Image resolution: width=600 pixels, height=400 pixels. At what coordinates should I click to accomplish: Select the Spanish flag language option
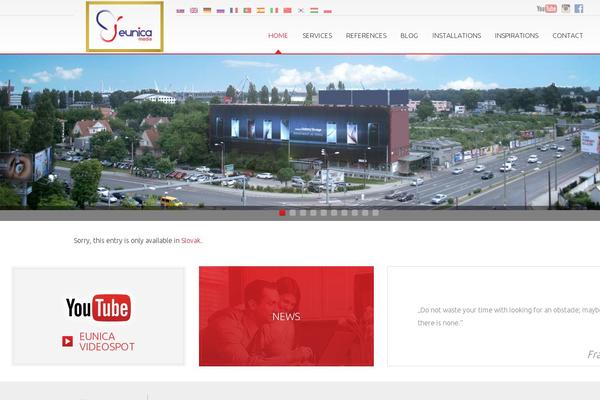pos(261,11)
